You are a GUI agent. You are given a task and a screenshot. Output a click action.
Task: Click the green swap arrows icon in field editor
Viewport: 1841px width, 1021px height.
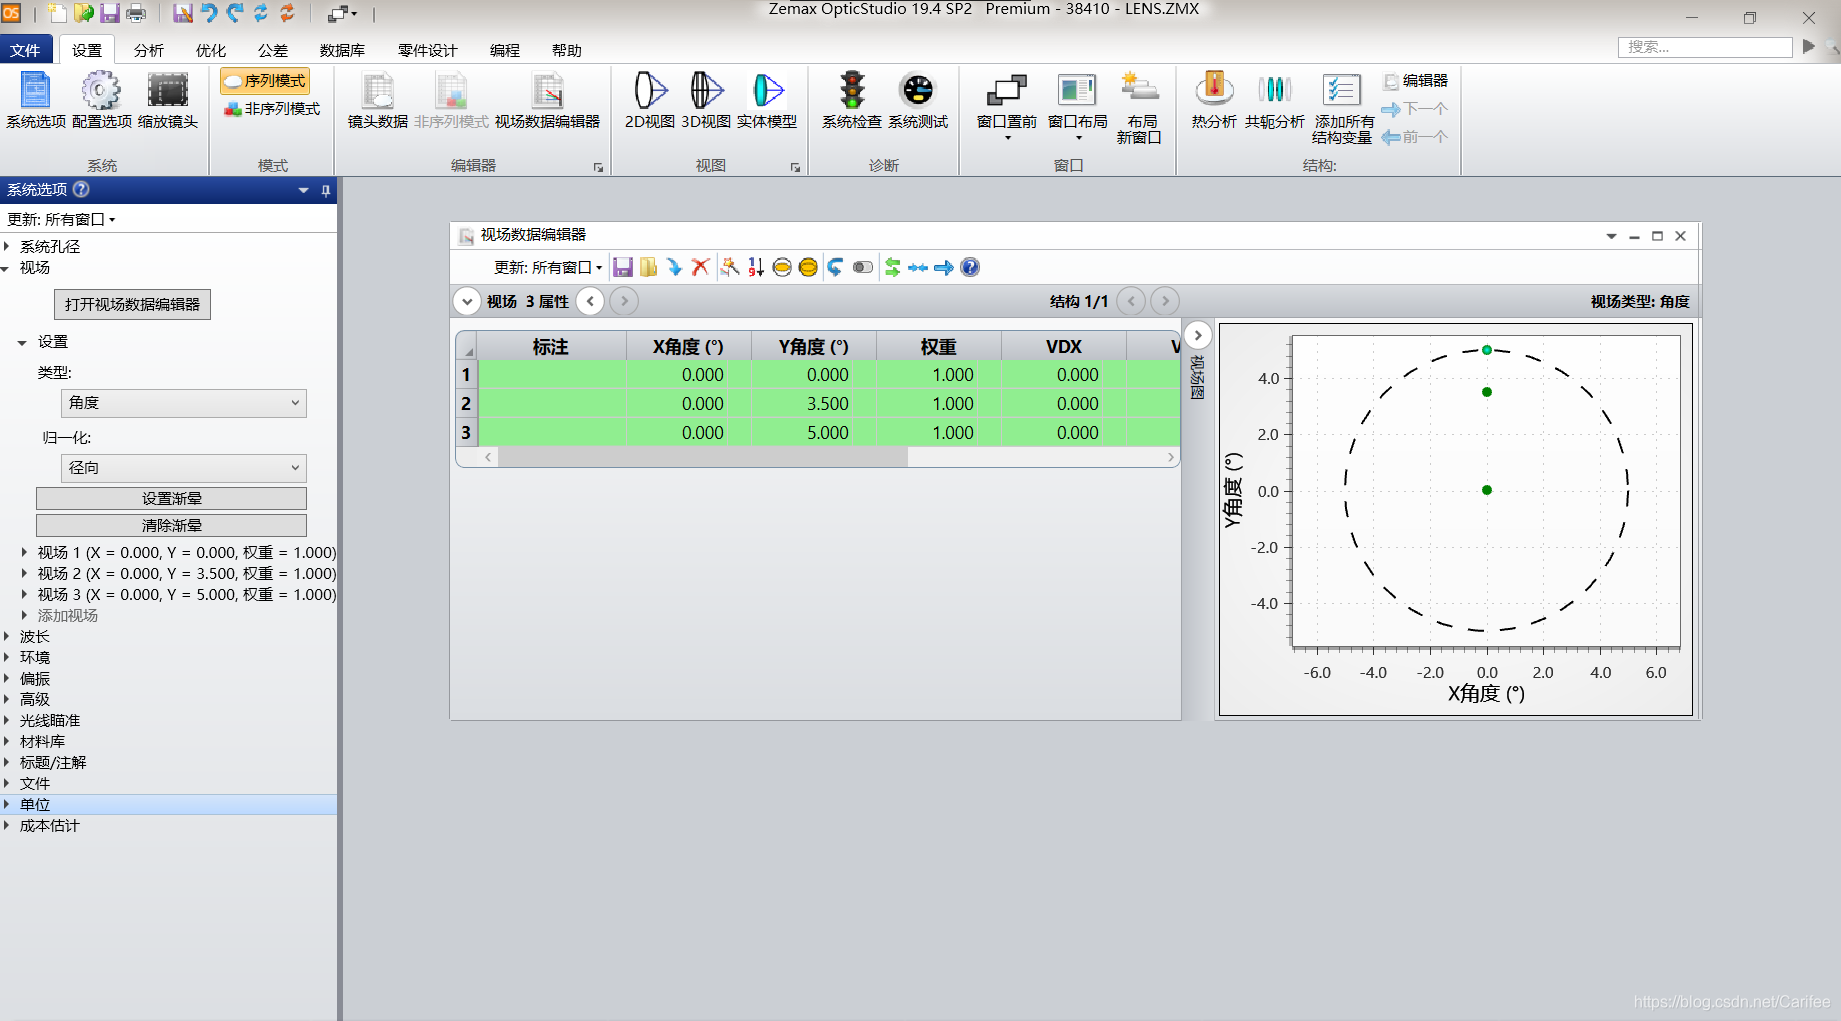click(x=892, y=267)
